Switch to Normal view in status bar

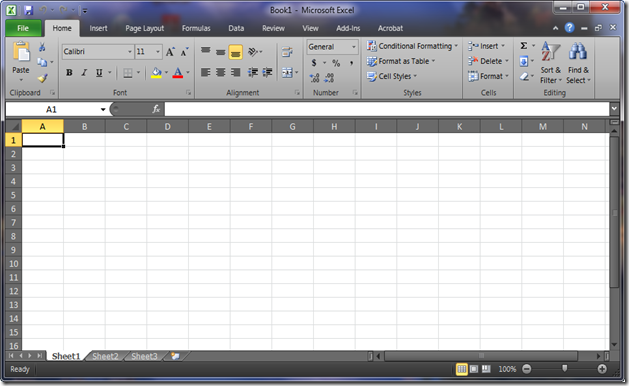[x=462, y=369]
